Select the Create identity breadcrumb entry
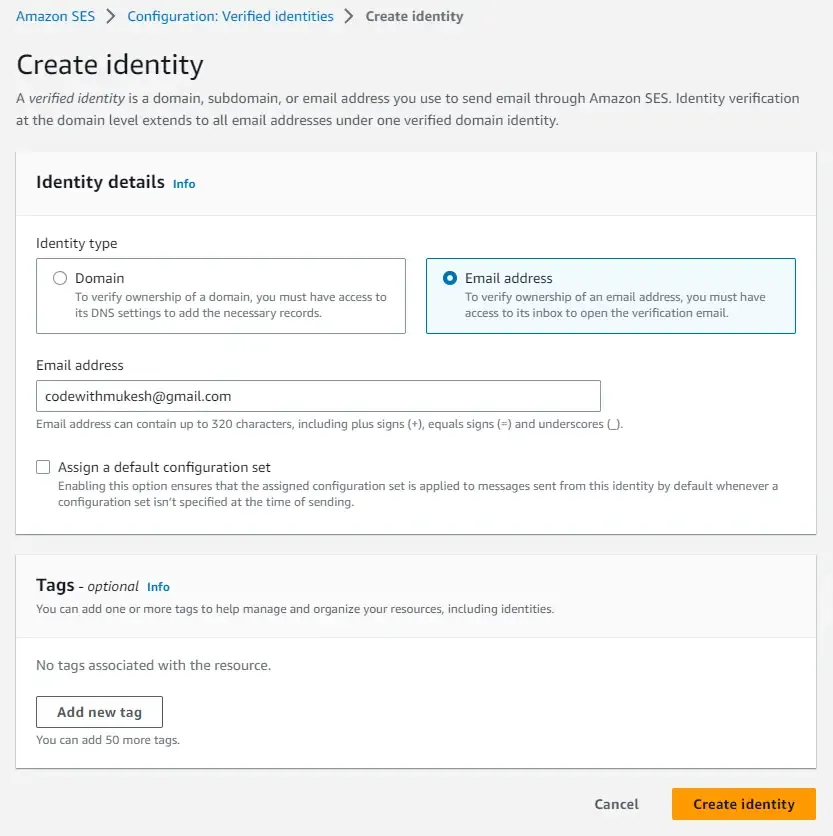 pos(414,16)
